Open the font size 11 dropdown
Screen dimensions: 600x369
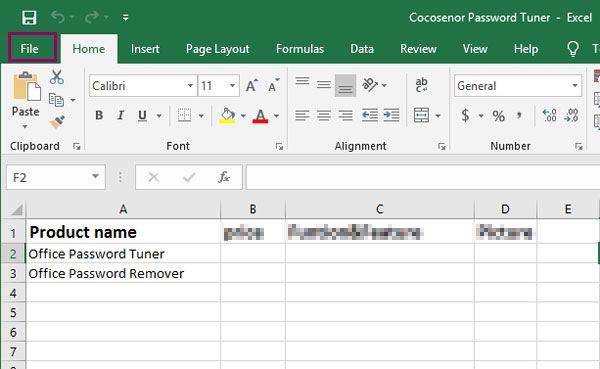pos(232,86)
